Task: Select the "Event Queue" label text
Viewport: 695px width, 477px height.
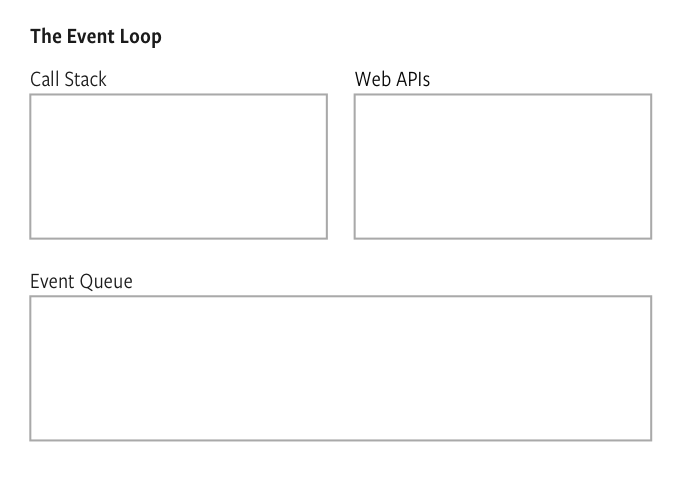Action: click(81, 281)
